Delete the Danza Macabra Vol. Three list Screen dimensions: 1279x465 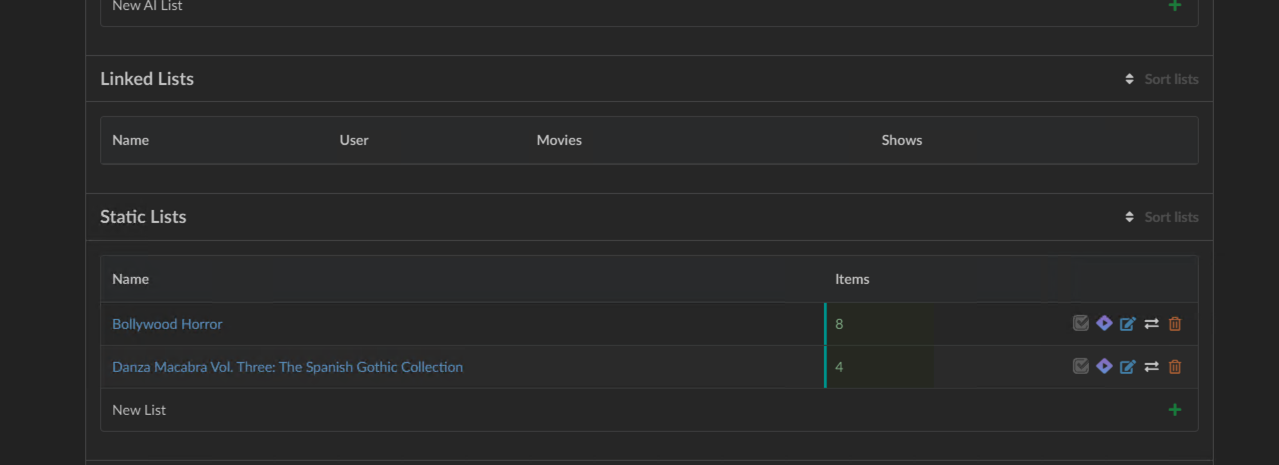[x=1175, y=367]
